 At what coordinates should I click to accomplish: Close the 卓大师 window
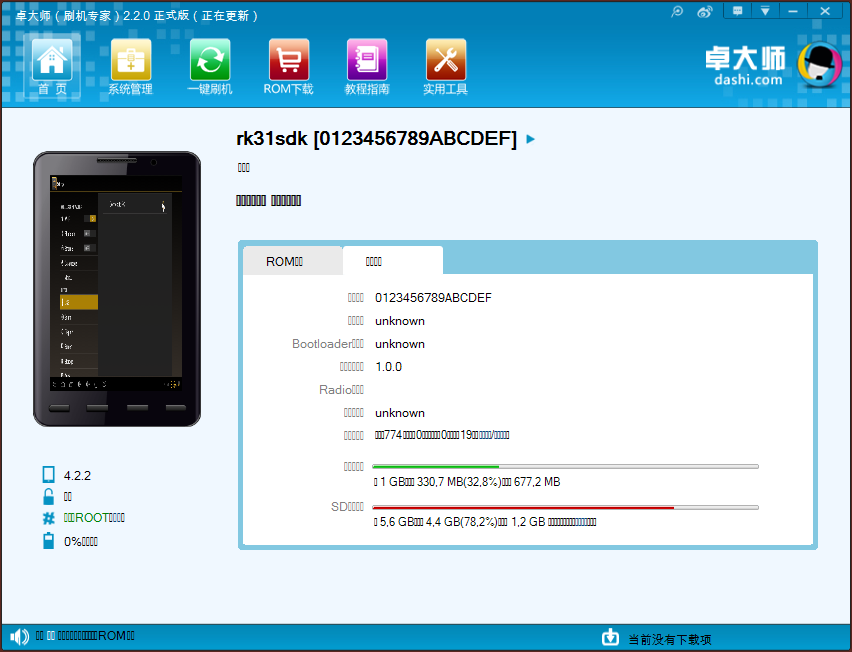pos(825,11)
